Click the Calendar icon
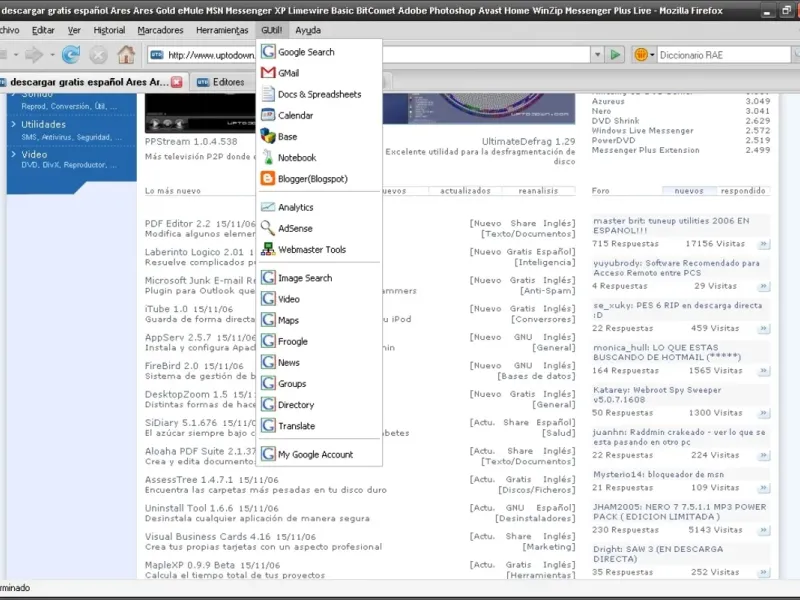Image resolution: width=800 pixels, height=600 pixels. pos(268,115)
